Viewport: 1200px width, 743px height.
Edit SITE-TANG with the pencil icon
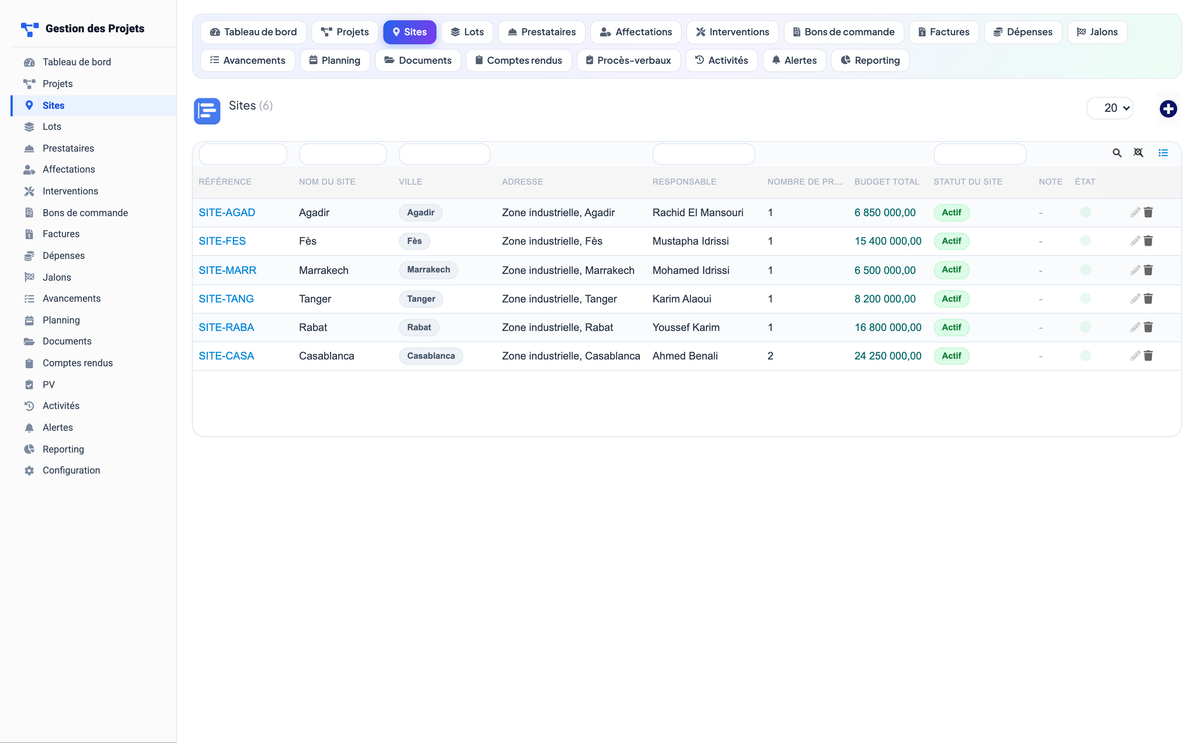[1135, 299]
